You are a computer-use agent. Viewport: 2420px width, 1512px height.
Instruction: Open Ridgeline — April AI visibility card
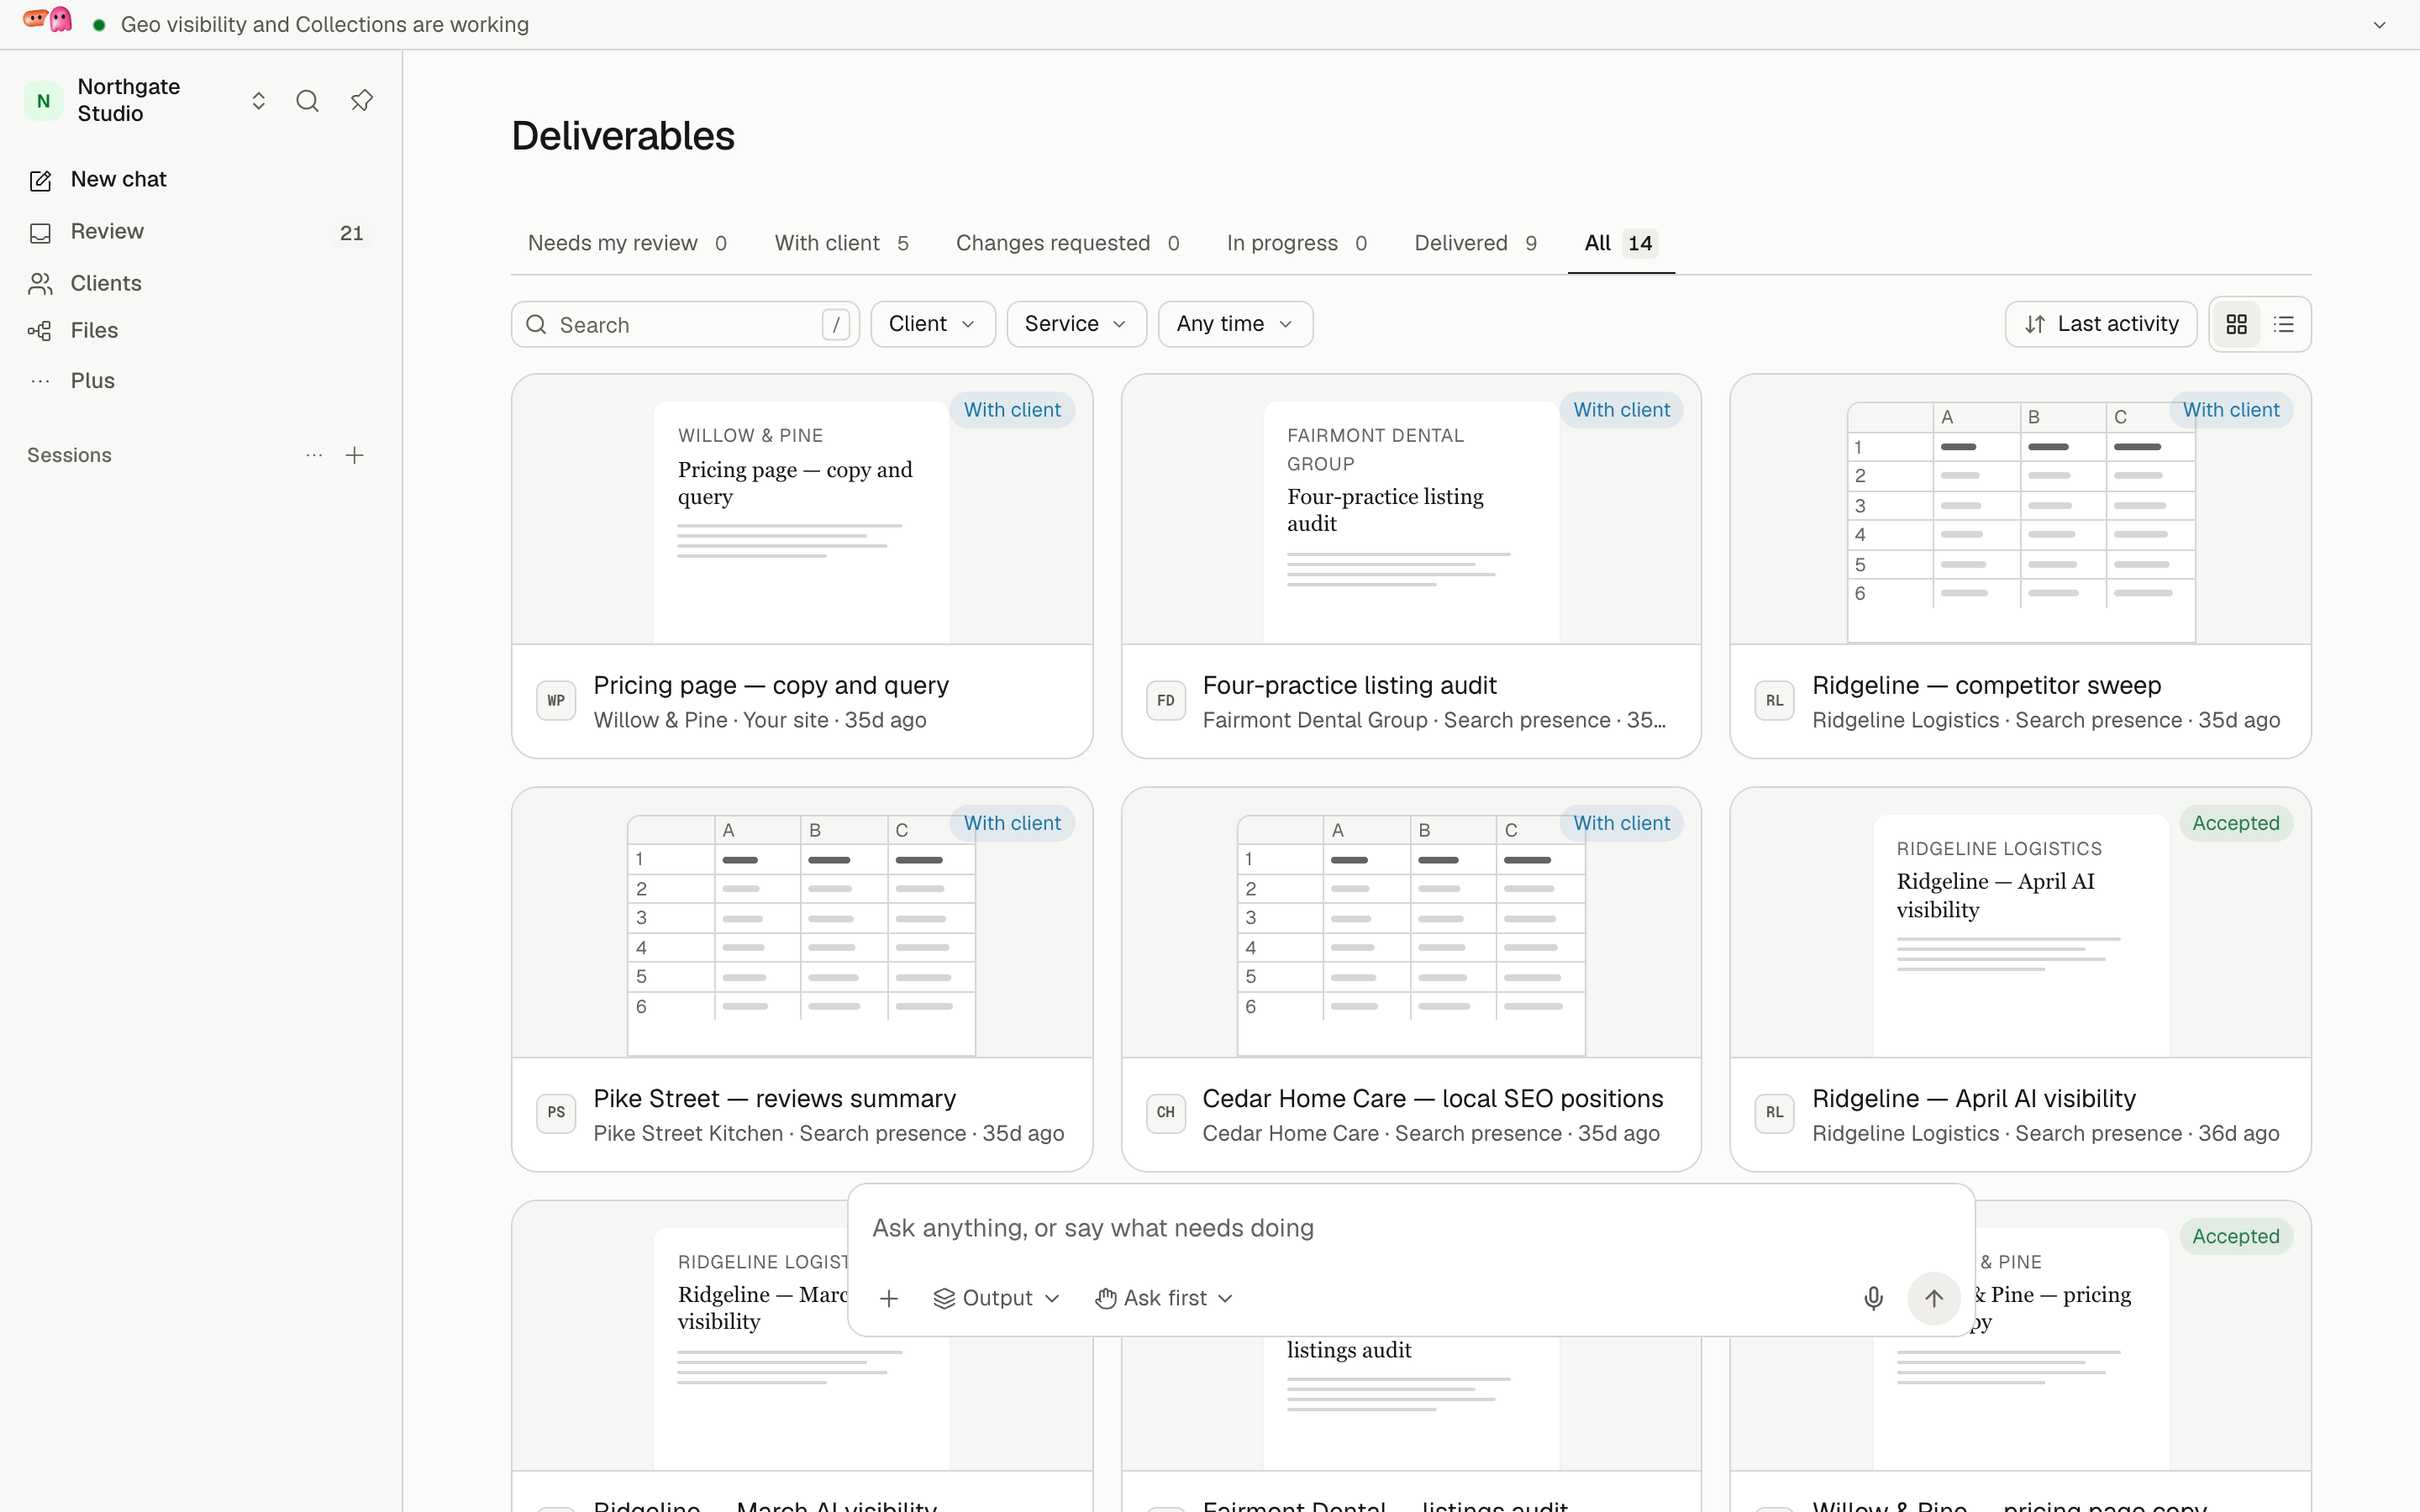pos(2020,979)
